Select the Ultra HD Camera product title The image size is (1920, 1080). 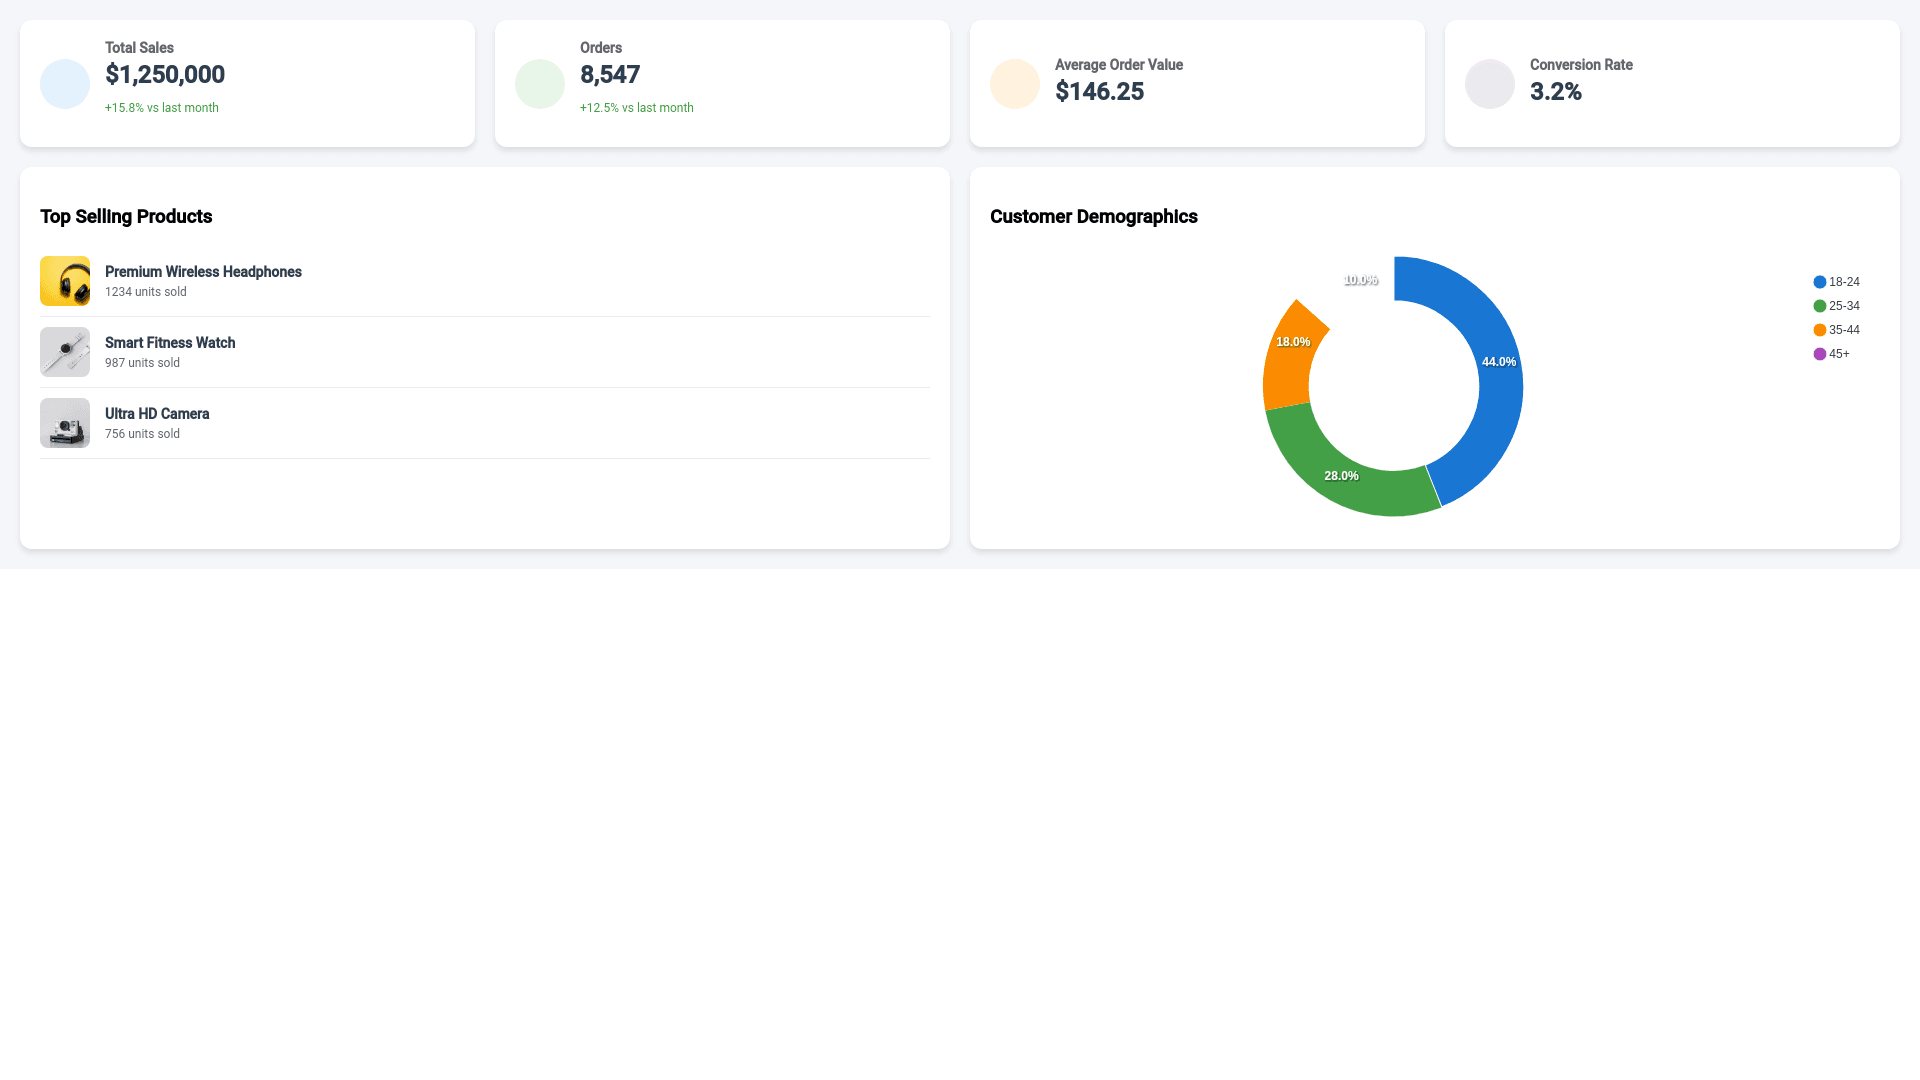(x=157, y=414)
